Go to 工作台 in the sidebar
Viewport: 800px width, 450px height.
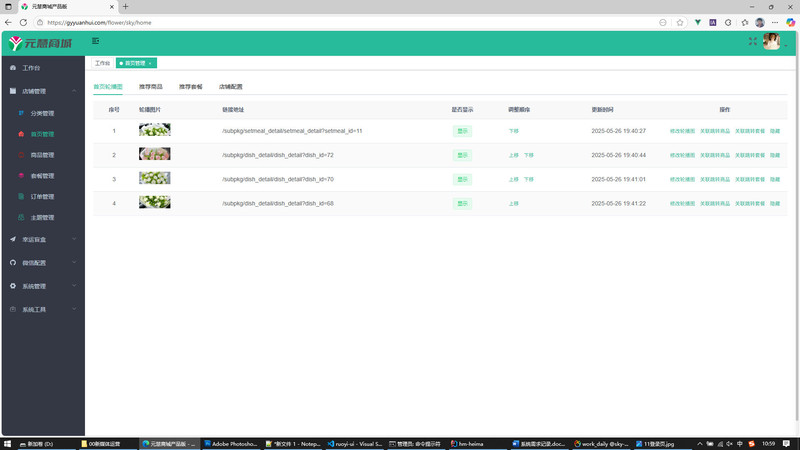31,68
